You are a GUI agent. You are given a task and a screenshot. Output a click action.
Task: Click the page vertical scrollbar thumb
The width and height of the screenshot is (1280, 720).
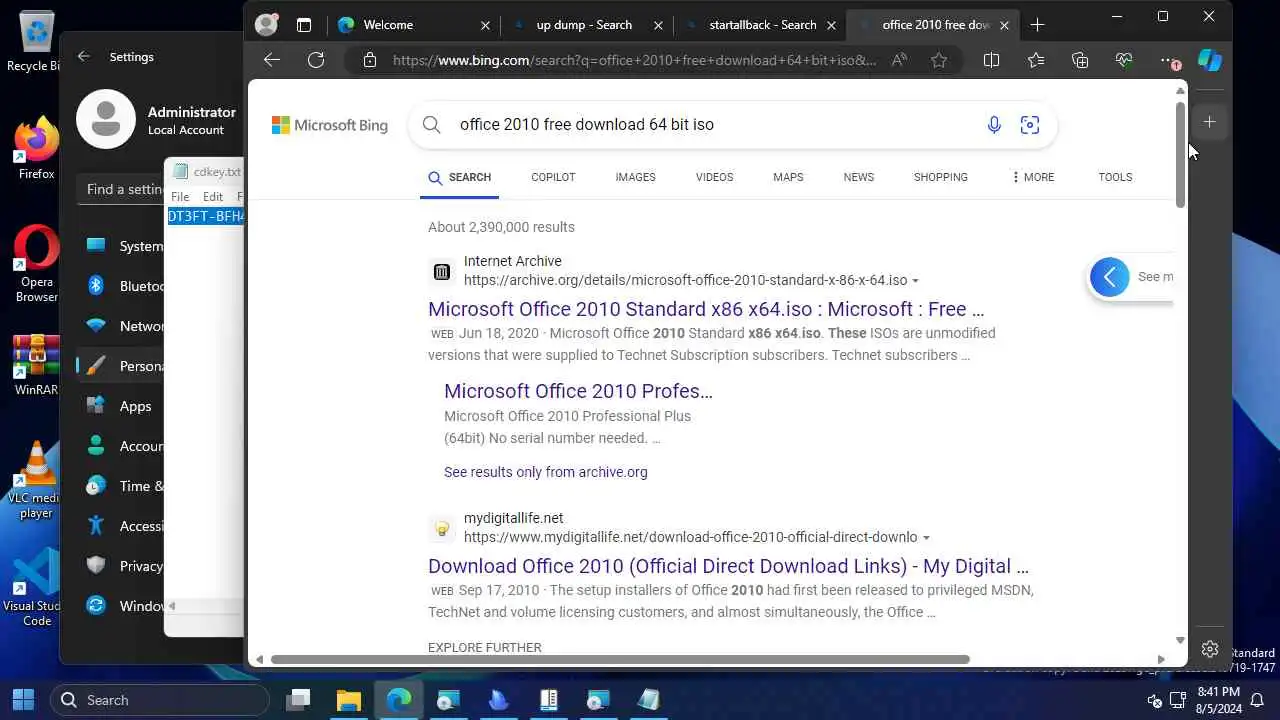(x=1180, y=155)
